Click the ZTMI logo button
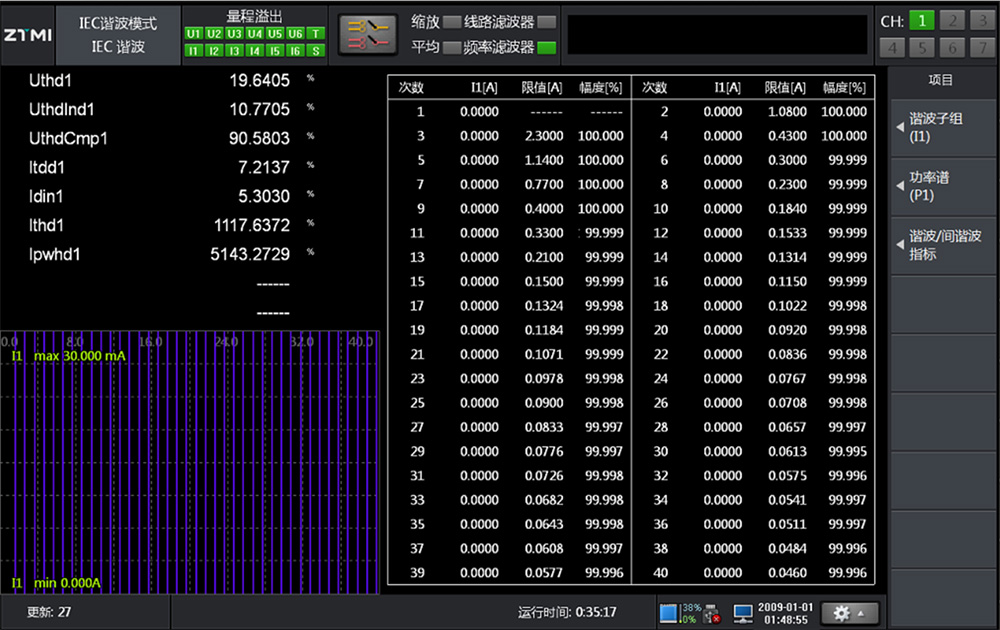Image resolution: width=1000 pixels, height=630 pixels. [x=27, y=35]
